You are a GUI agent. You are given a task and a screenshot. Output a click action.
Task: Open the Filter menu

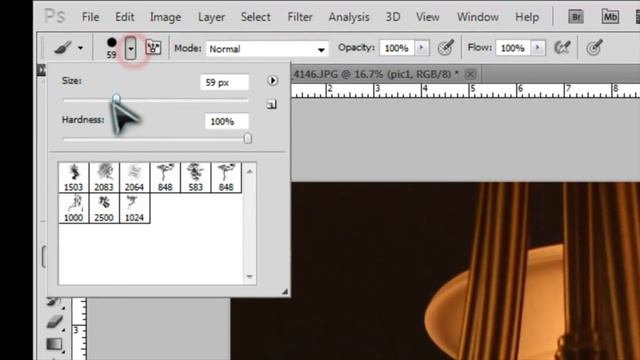(300, 17)
